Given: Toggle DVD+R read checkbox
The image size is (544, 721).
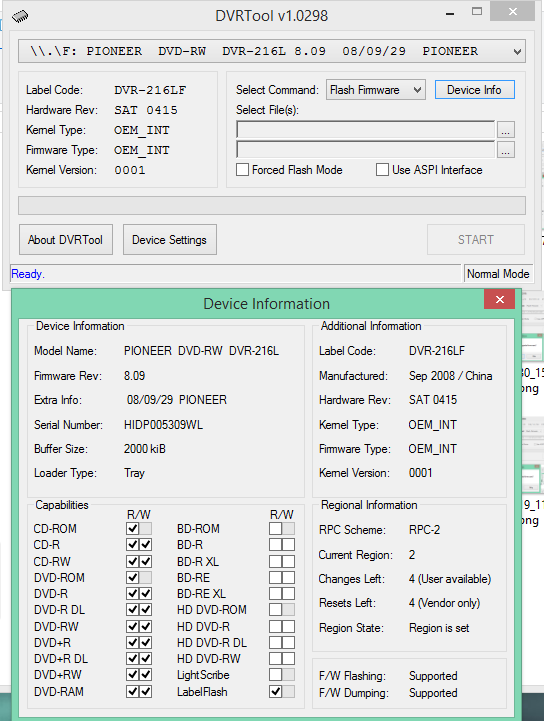Looking at the screenshot, I should [132, 642].
